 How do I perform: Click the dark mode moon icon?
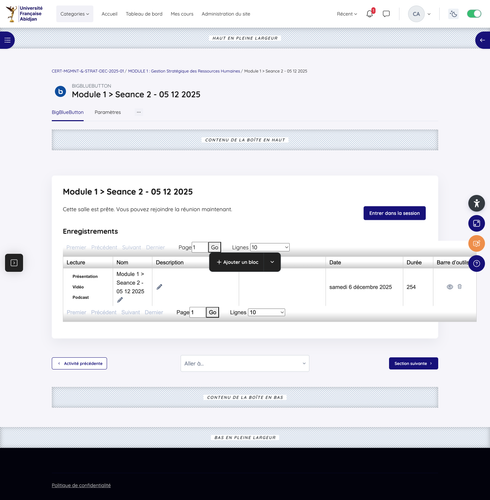pyautogui.click(x=453, y=14)
